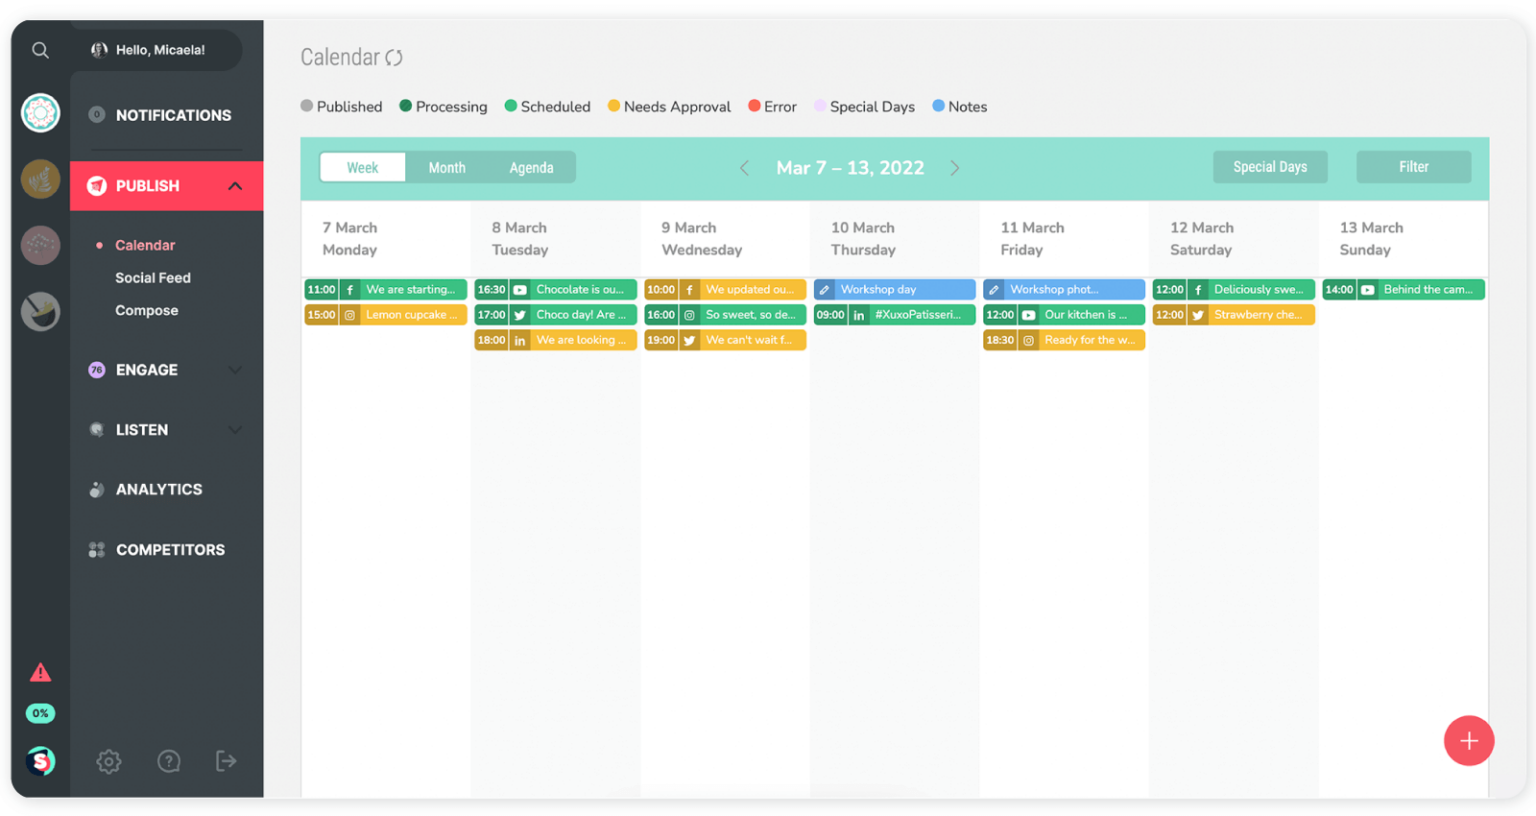Go to next week with right arrow
This screenshot has width=1536, height=816.
click(955, 168)
